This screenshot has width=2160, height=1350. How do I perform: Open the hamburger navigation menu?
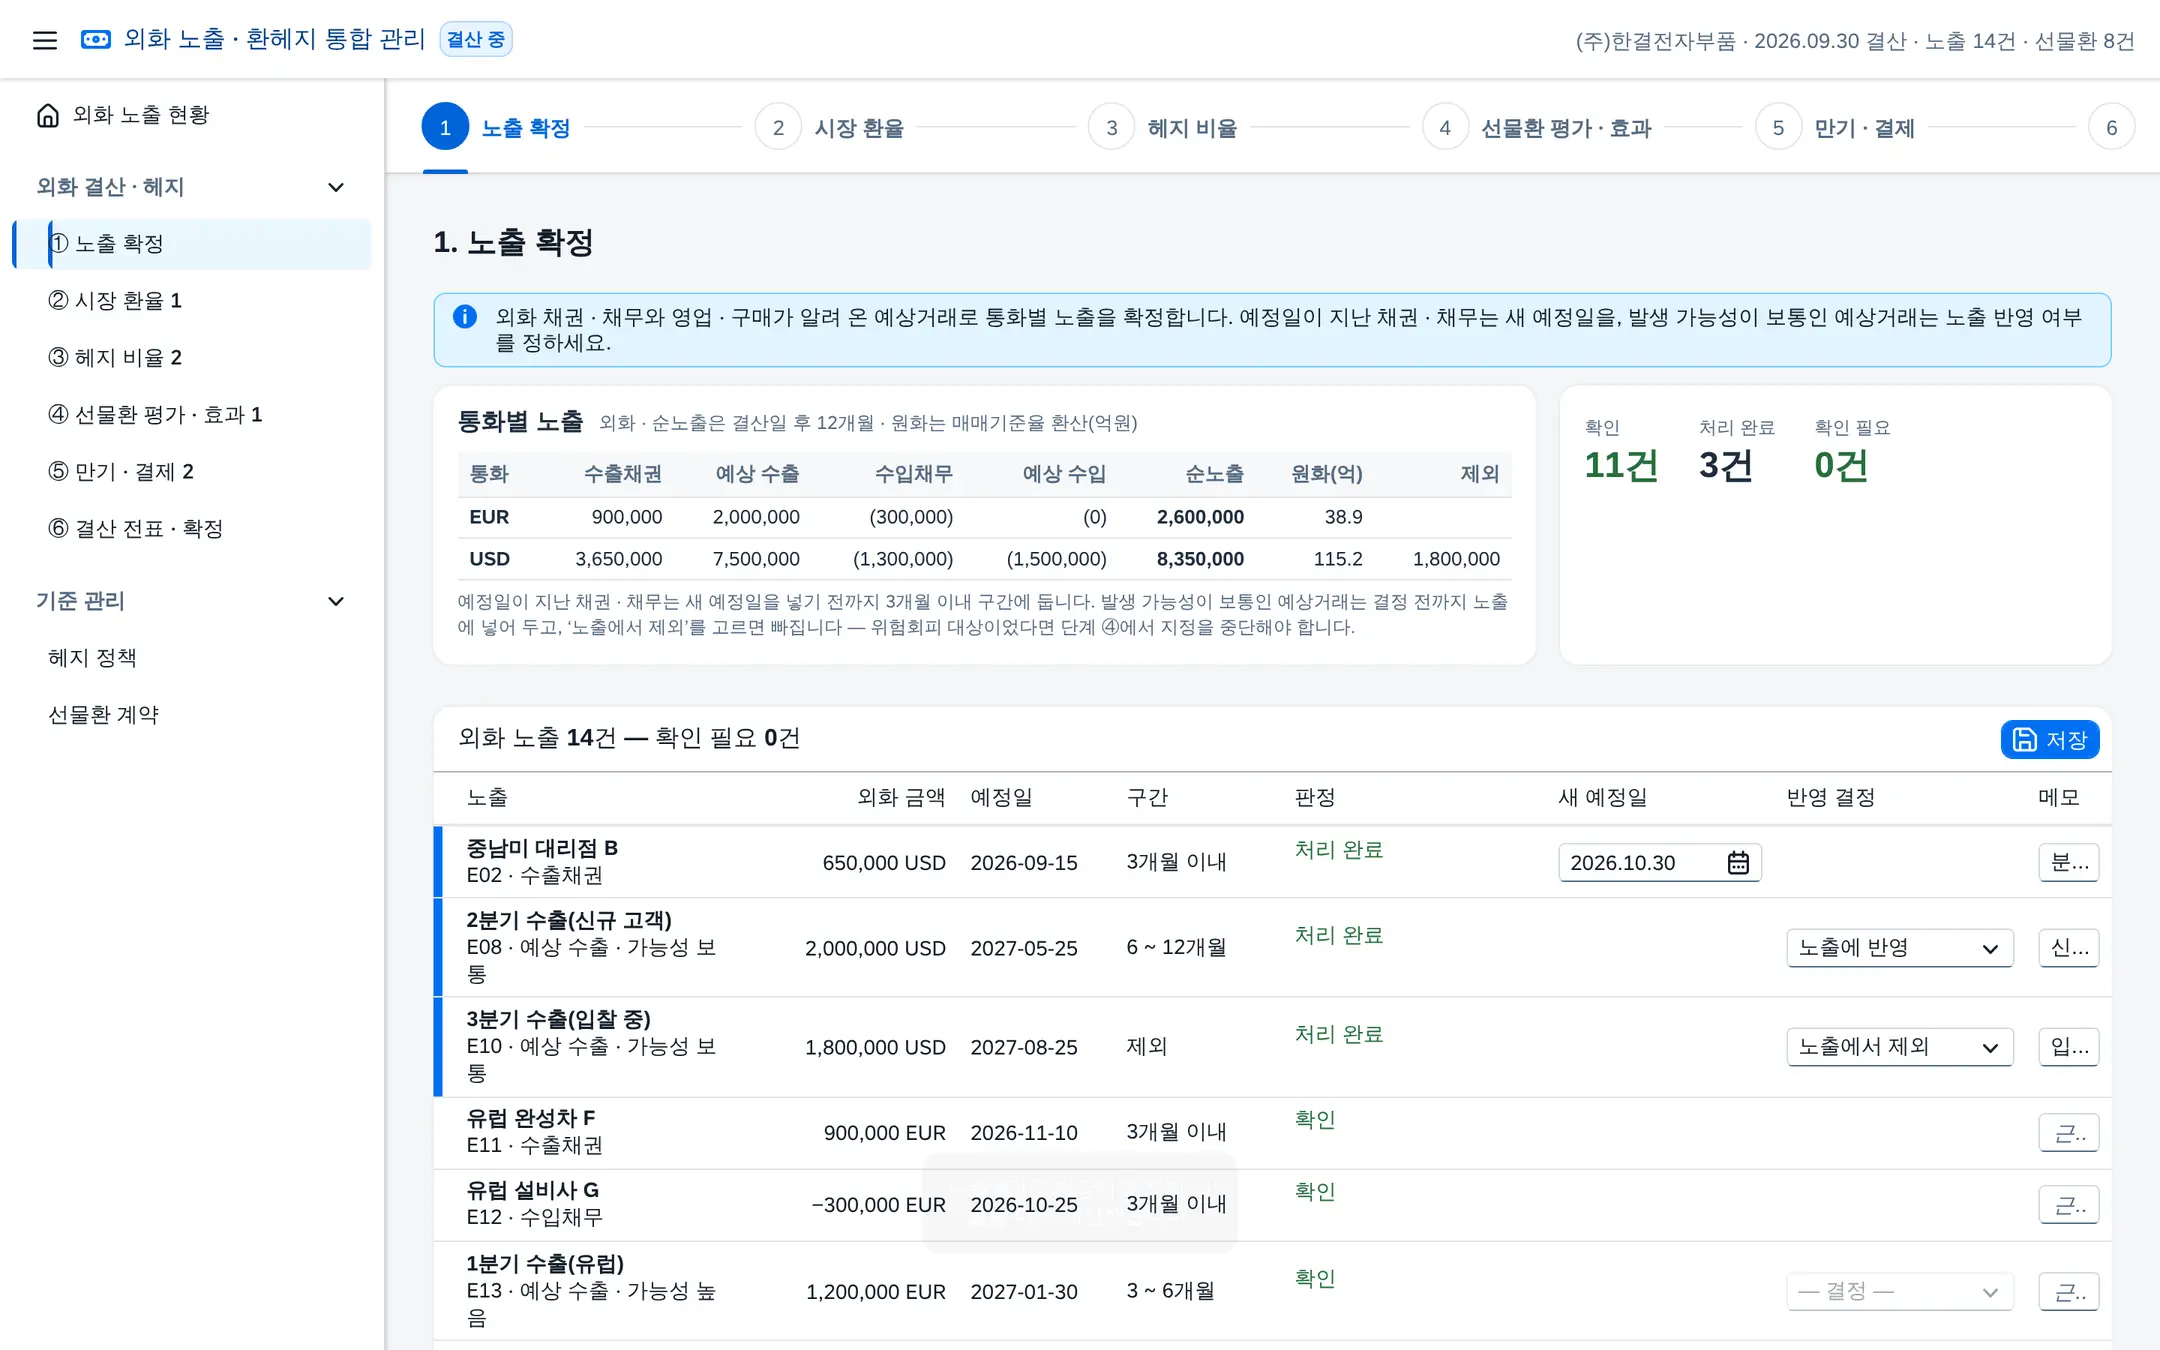(44, 40)
